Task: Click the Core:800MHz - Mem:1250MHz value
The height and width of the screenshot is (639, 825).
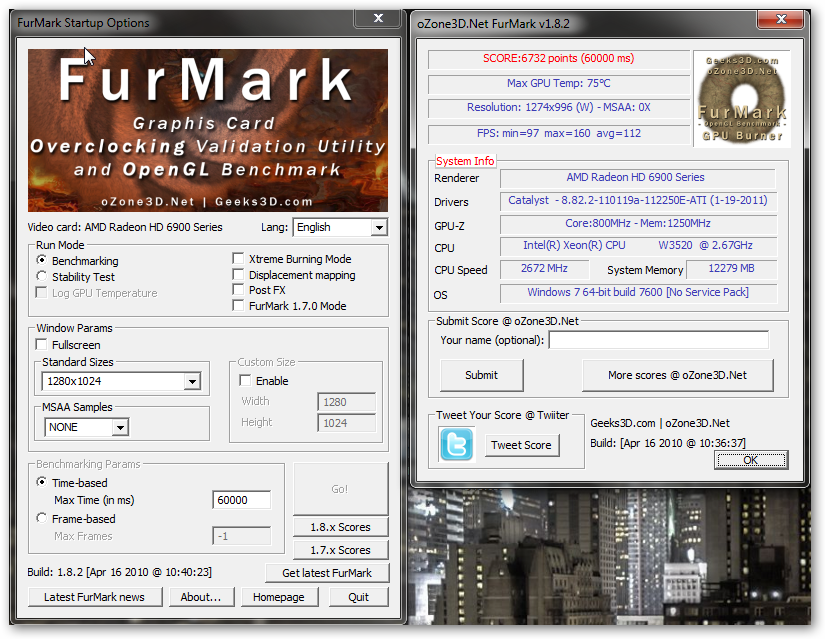Action: (x=638, y=223)
